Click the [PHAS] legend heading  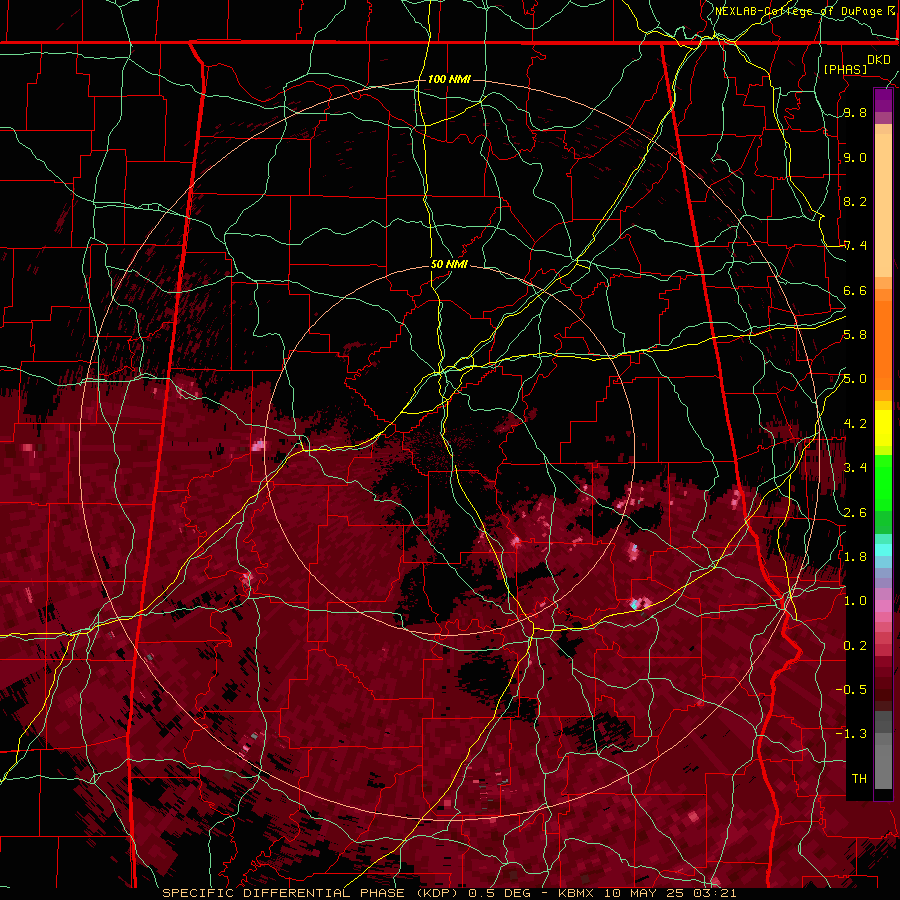[845, 69]
